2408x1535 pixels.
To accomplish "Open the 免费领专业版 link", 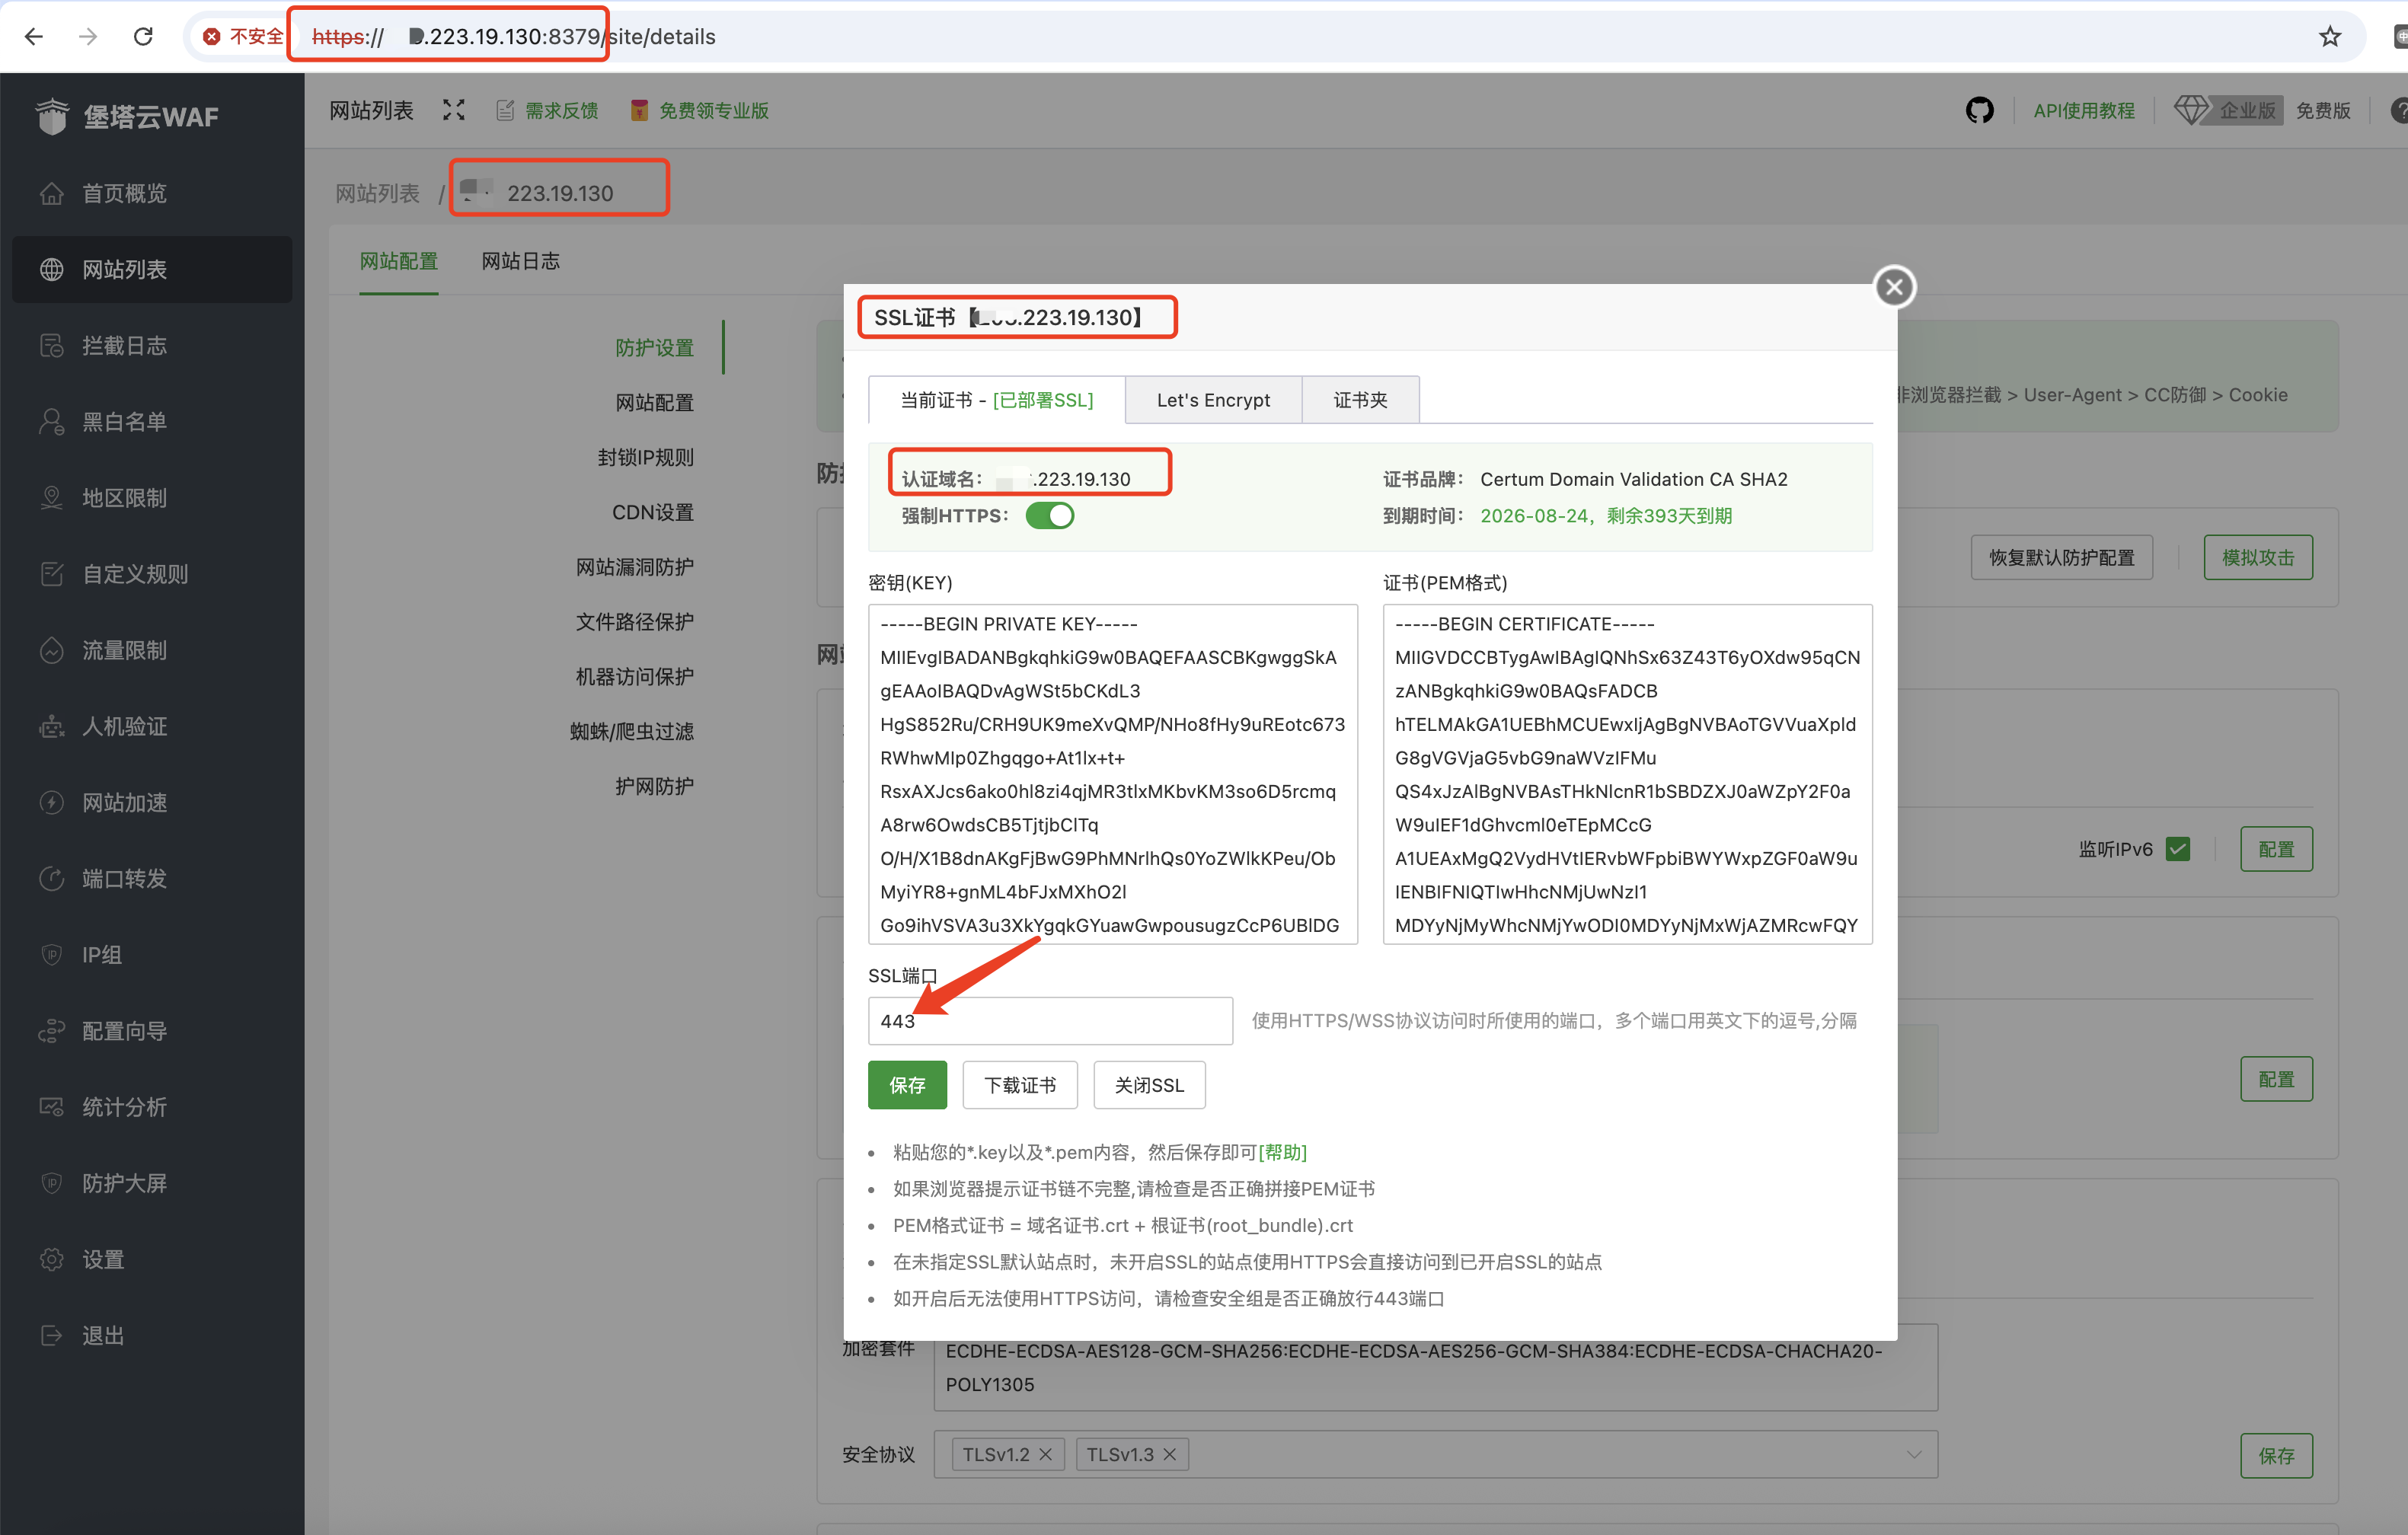I will (x=700, y=110).
